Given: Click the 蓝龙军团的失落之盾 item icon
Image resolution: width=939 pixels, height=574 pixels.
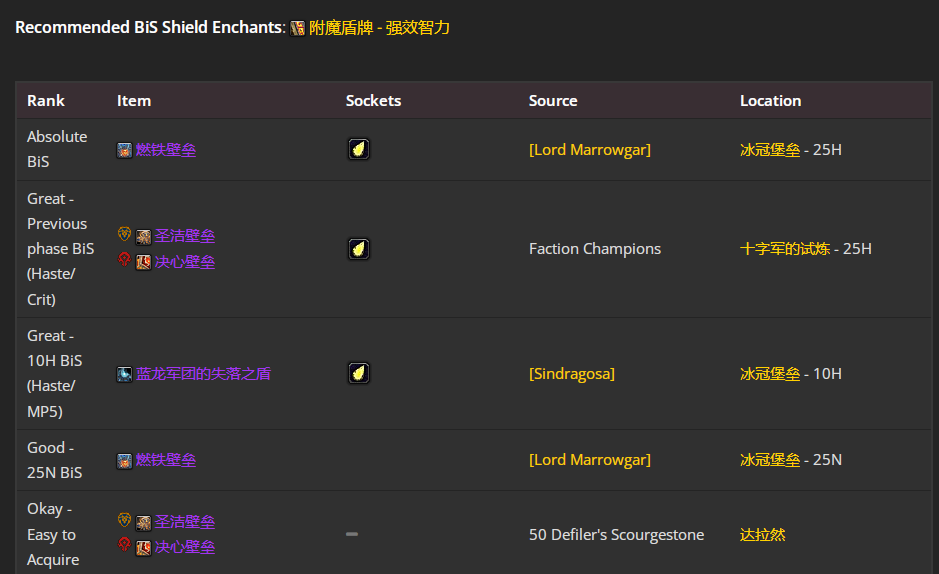Looking at the screenshot, I should [124, 374].
